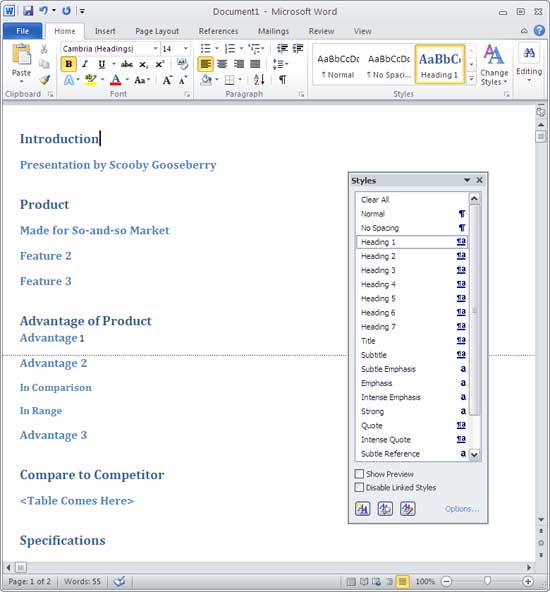
Task: Open Style Inspector in Styles pane
Action: [x=385, y=509]
